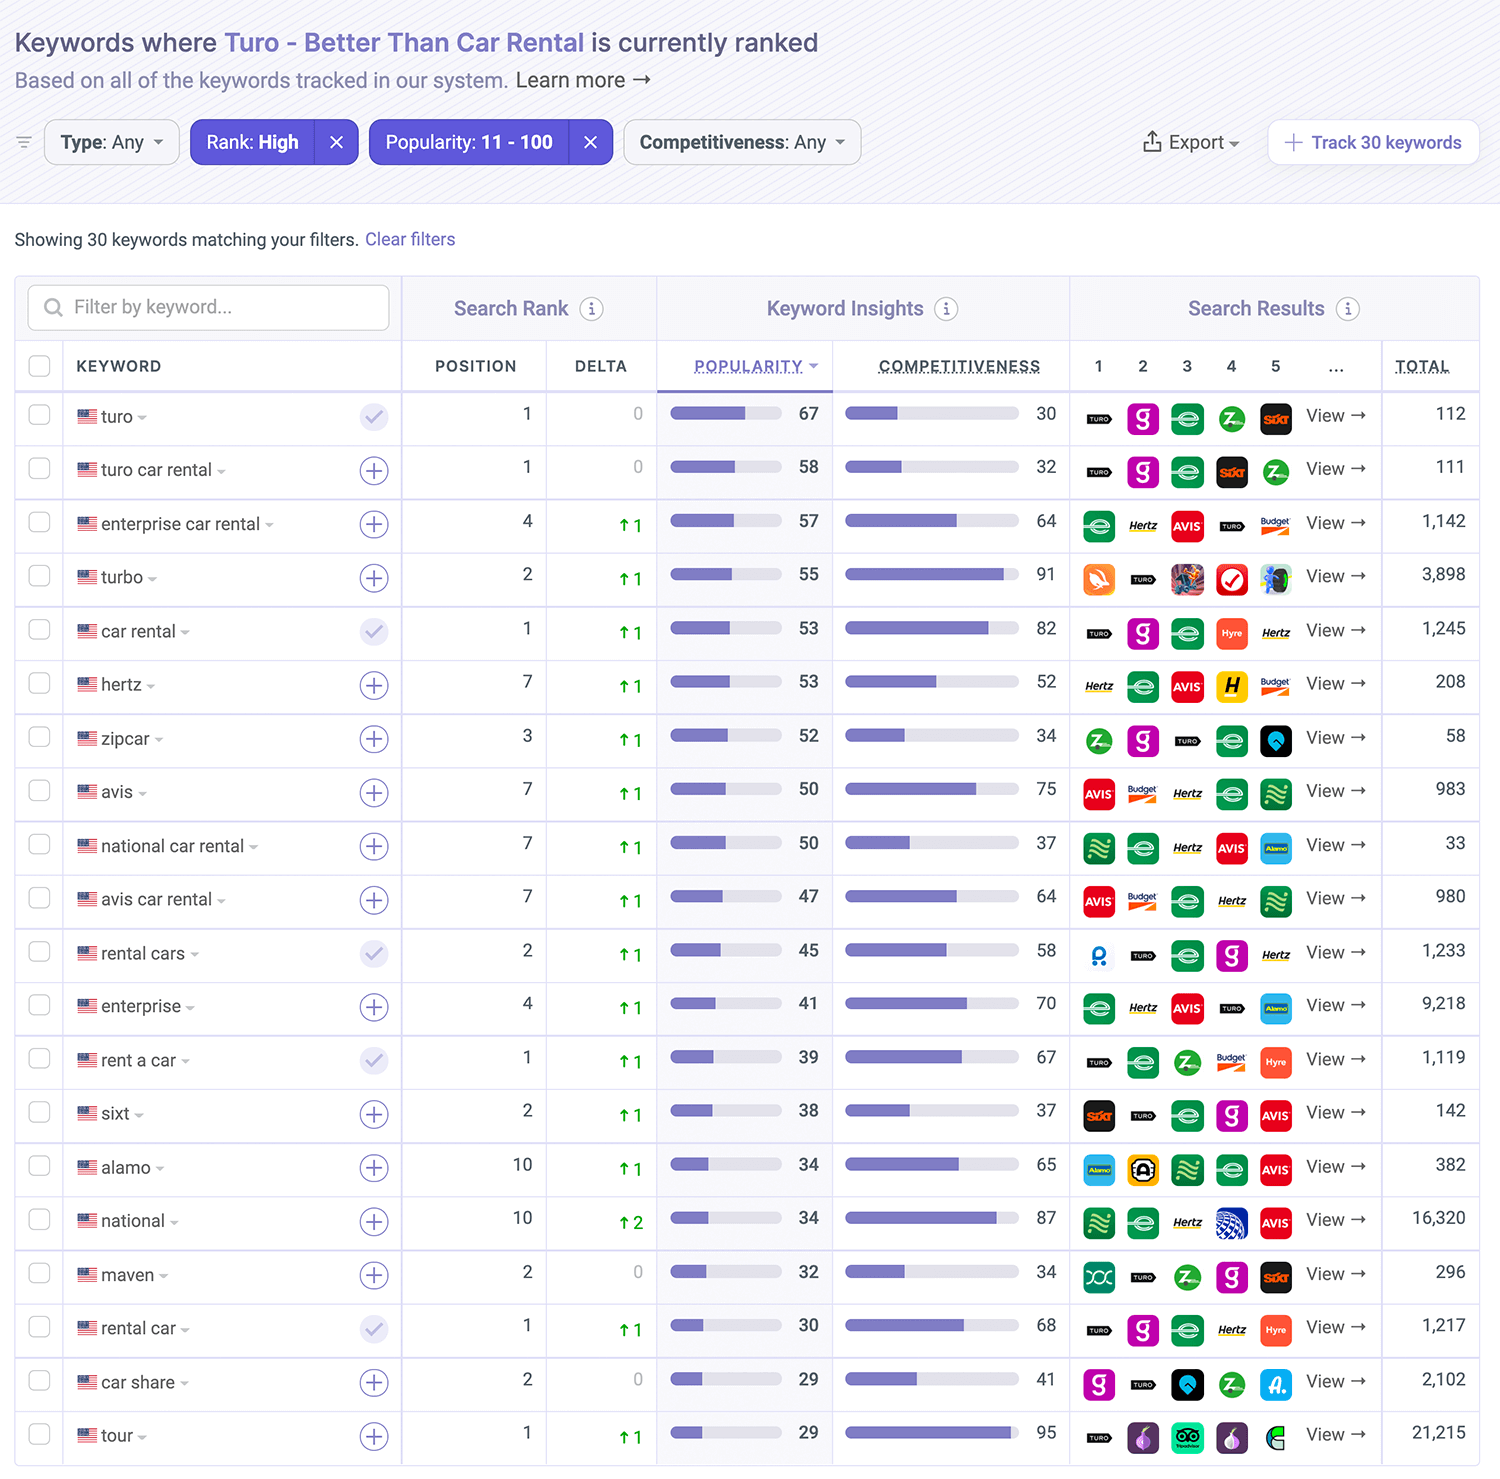Open Avis app icon in 'avis' row

[x=1099, y=794]
